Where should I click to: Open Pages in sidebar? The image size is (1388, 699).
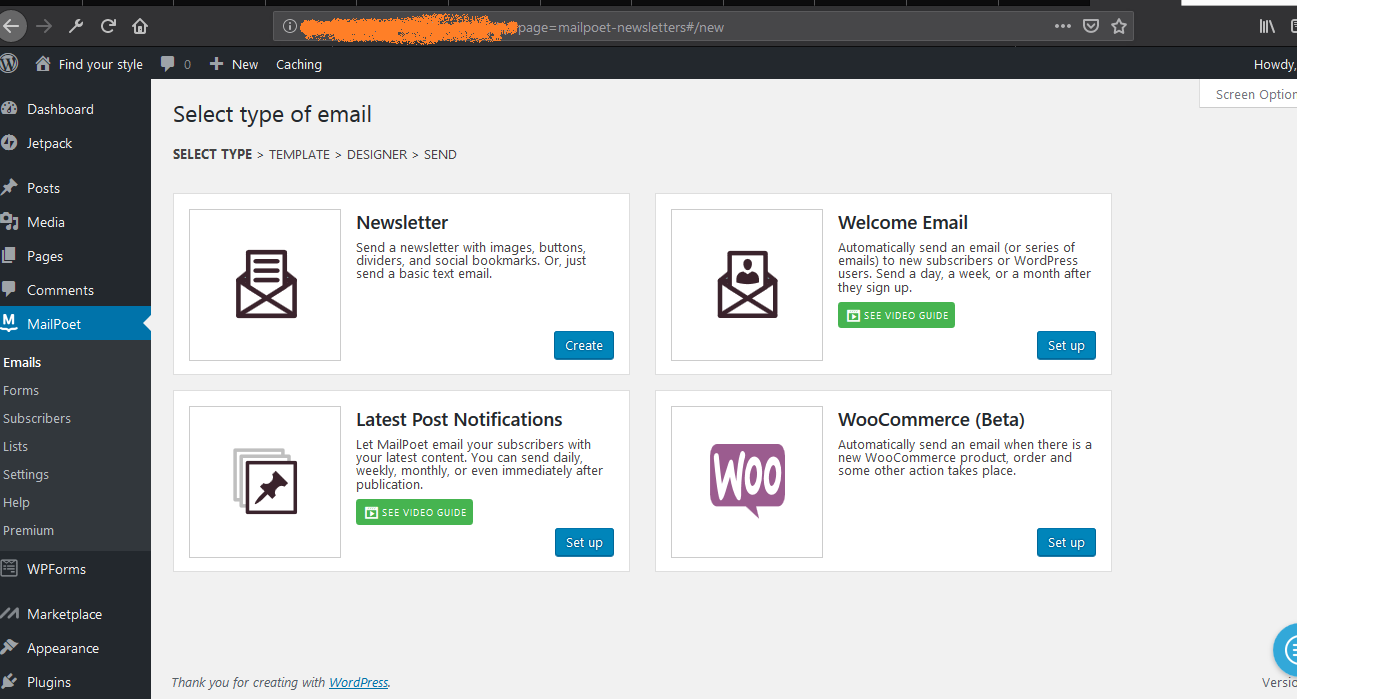click(75, 256)
